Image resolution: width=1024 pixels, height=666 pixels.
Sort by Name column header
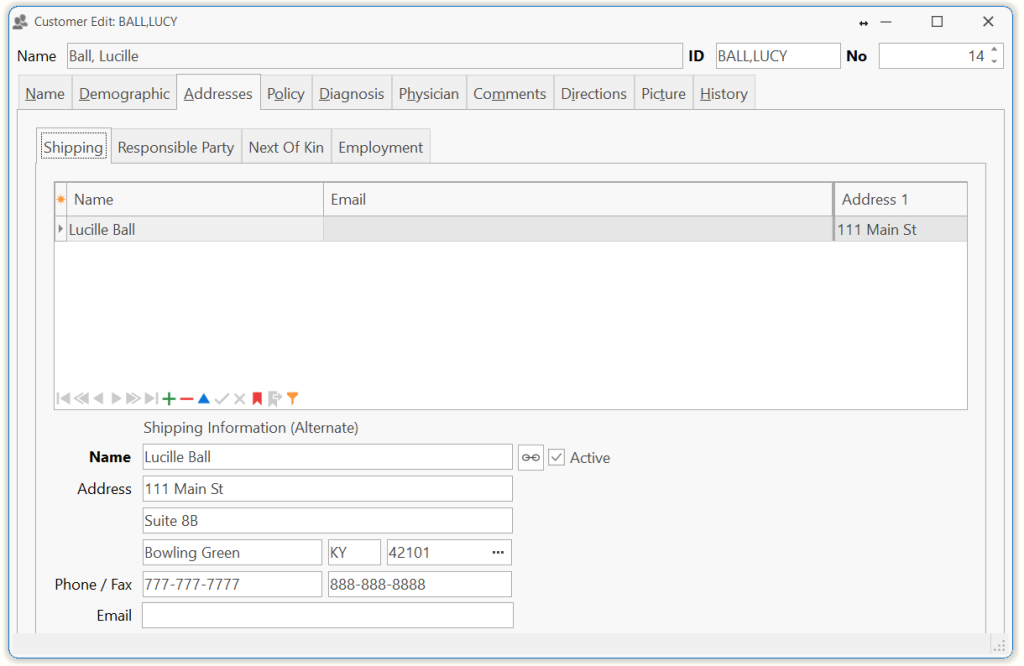195,199
